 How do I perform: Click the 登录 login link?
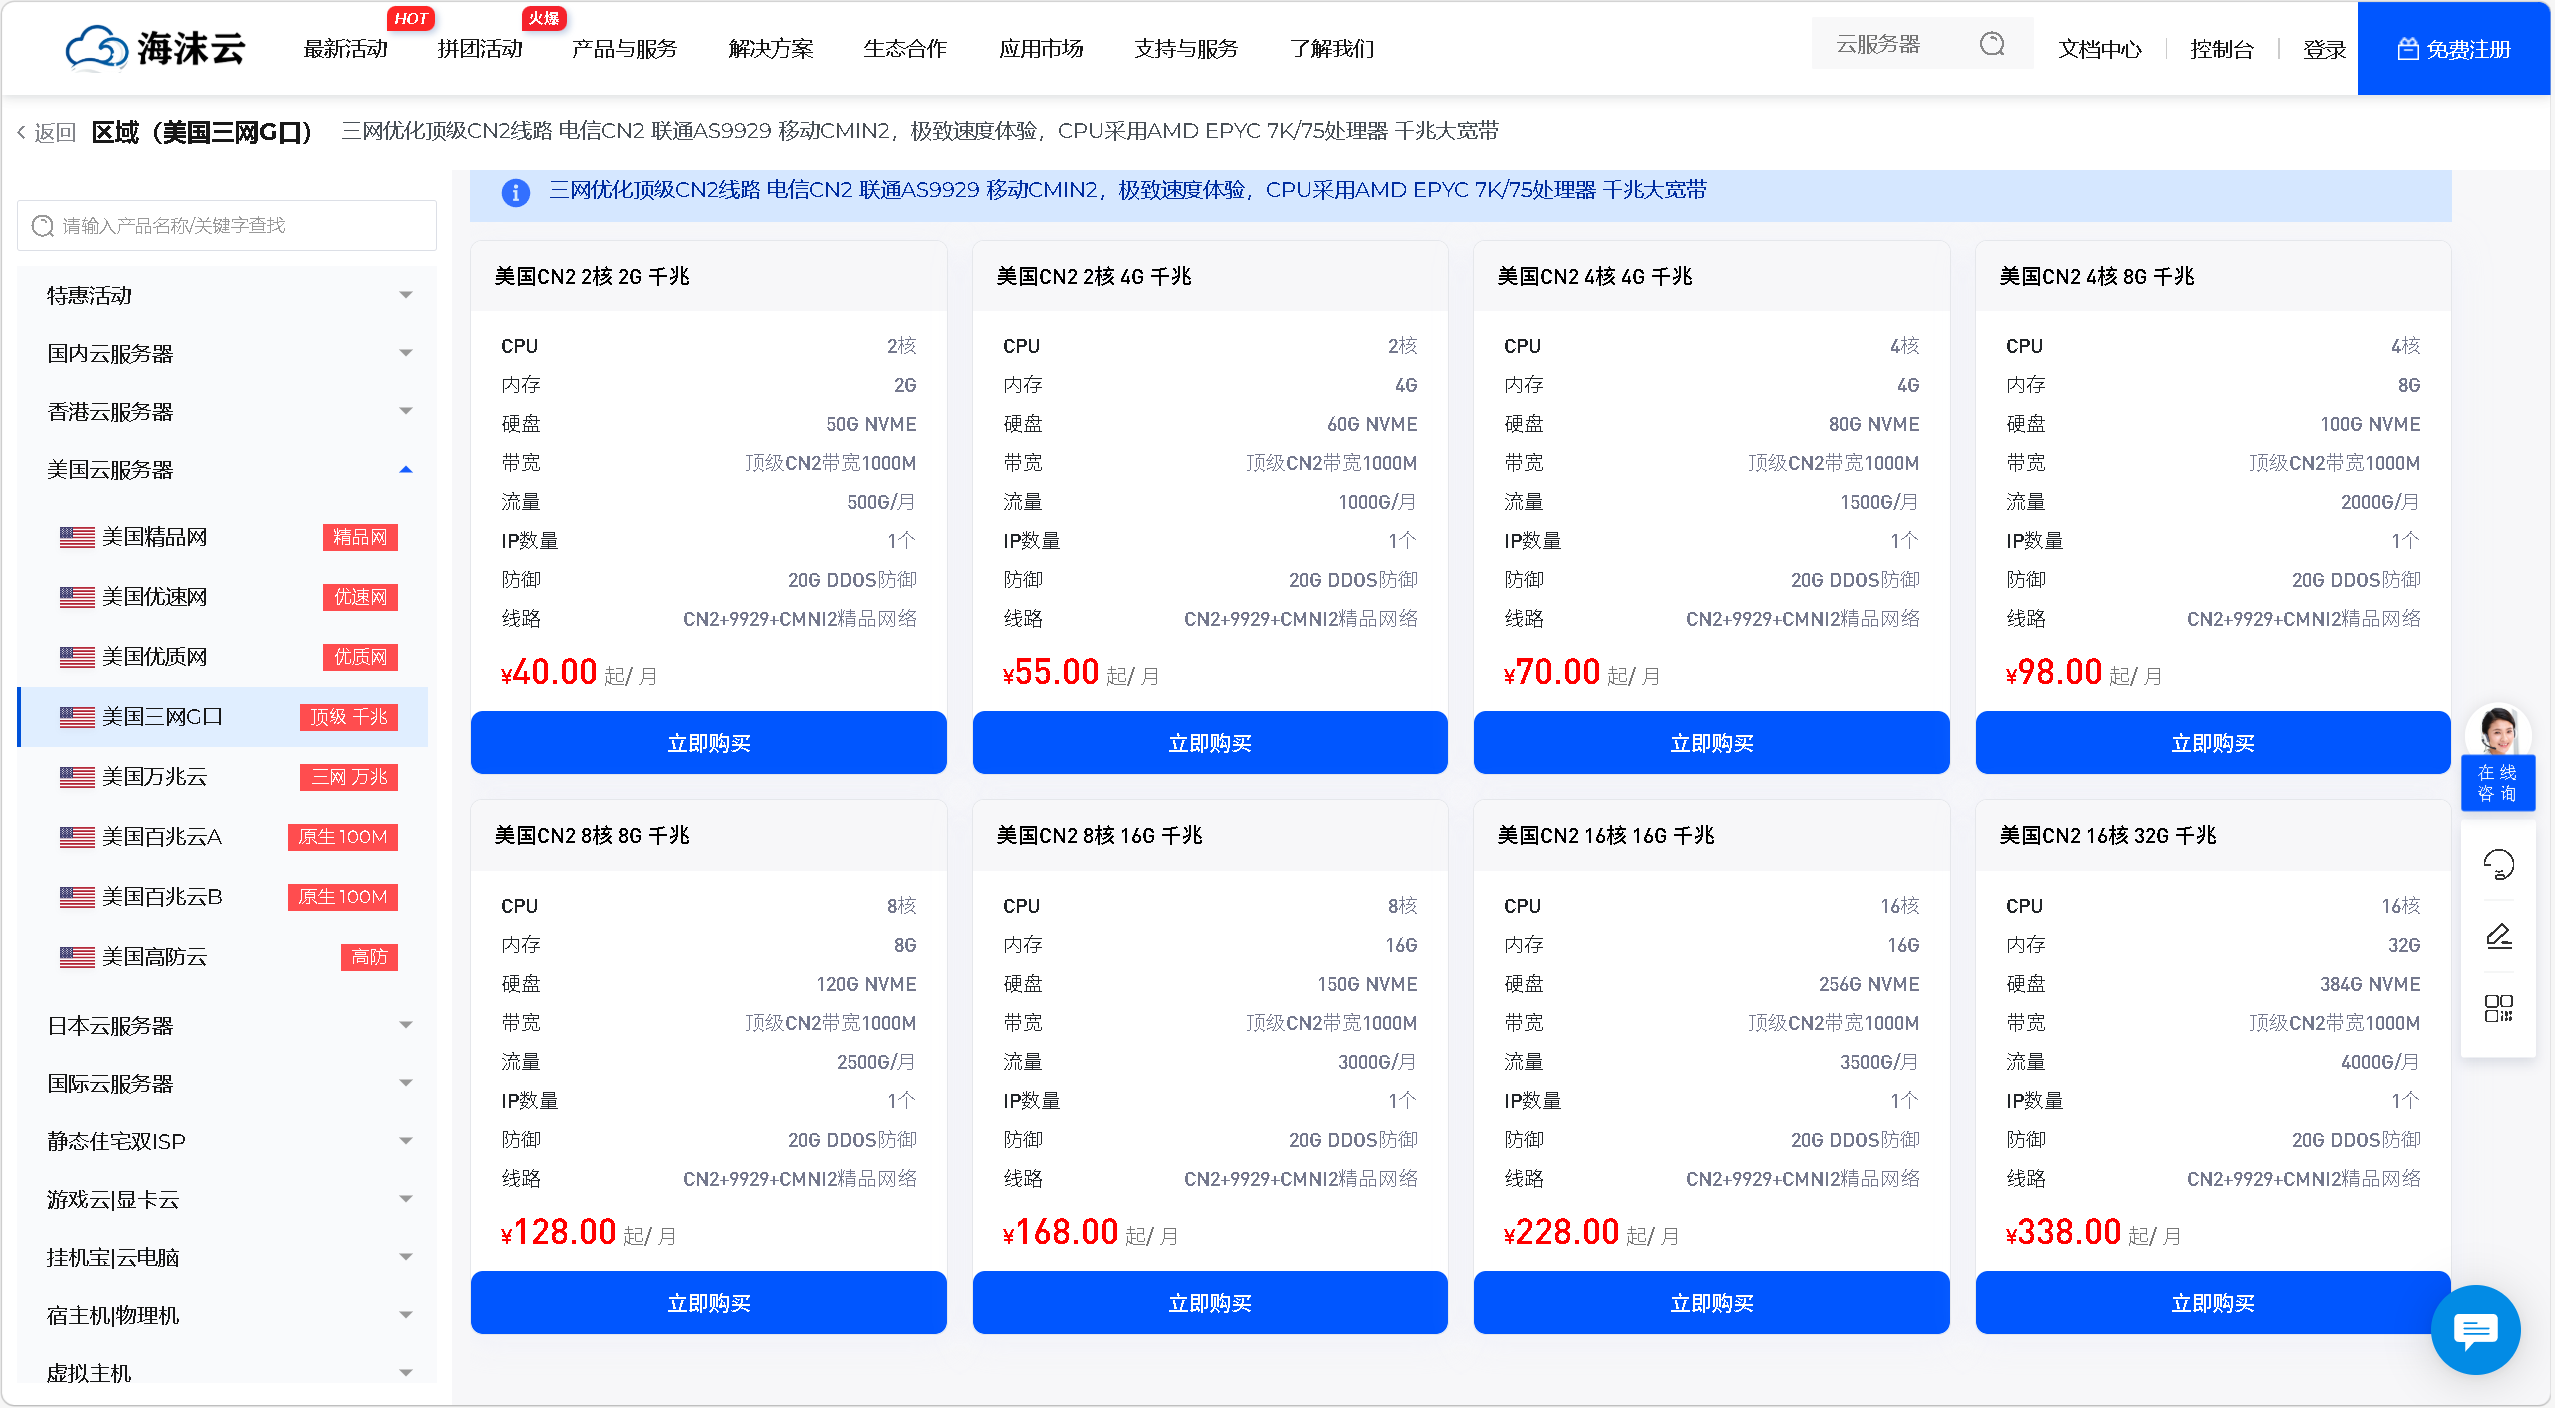pos(2324,49)
